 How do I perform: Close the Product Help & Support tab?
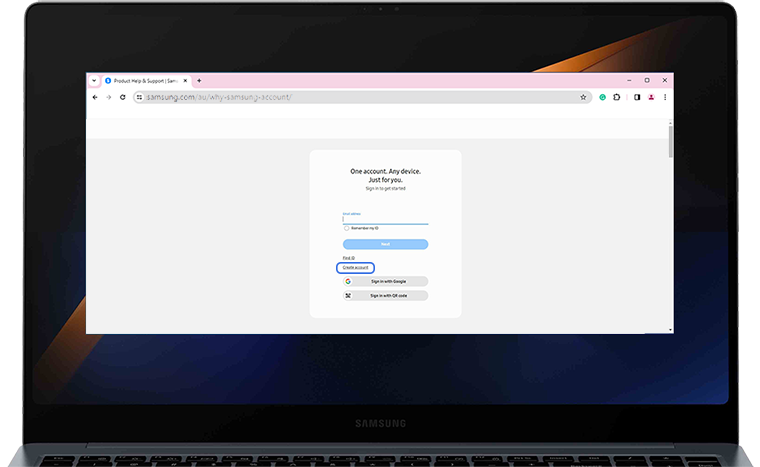(185, 80)
